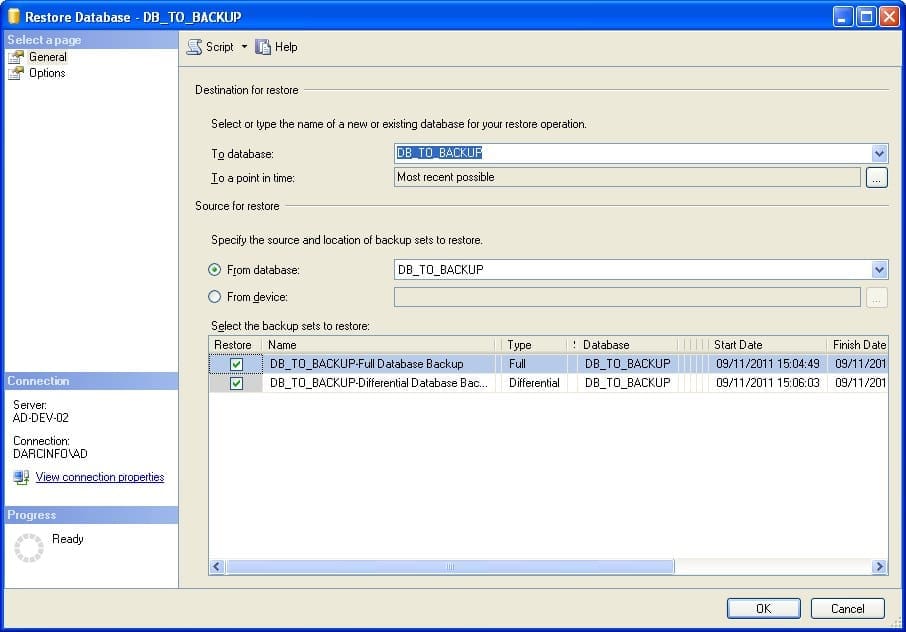
Task: Select the DB_TO_BACKUP-Full Database Backup row name
Action: click(x=366, y=364)
